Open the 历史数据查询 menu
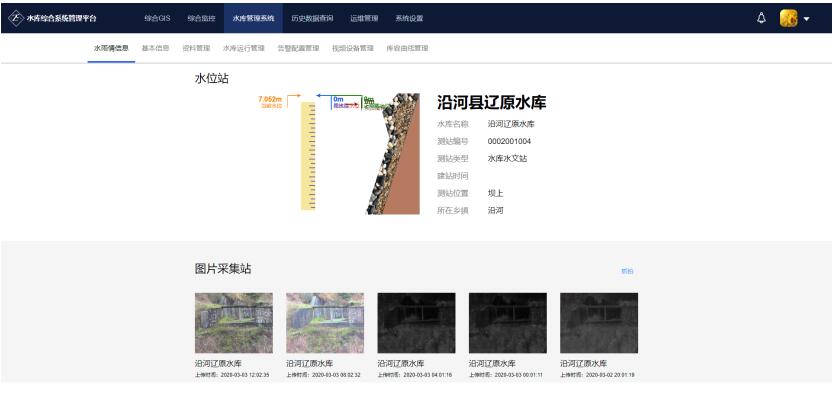 [312, 18]
